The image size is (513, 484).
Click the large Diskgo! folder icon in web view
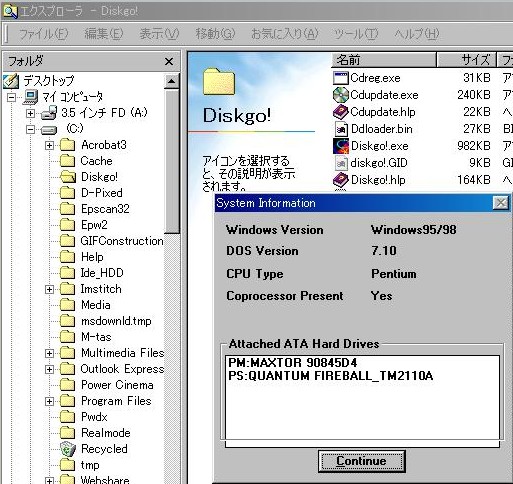click(x=219, y=81)
